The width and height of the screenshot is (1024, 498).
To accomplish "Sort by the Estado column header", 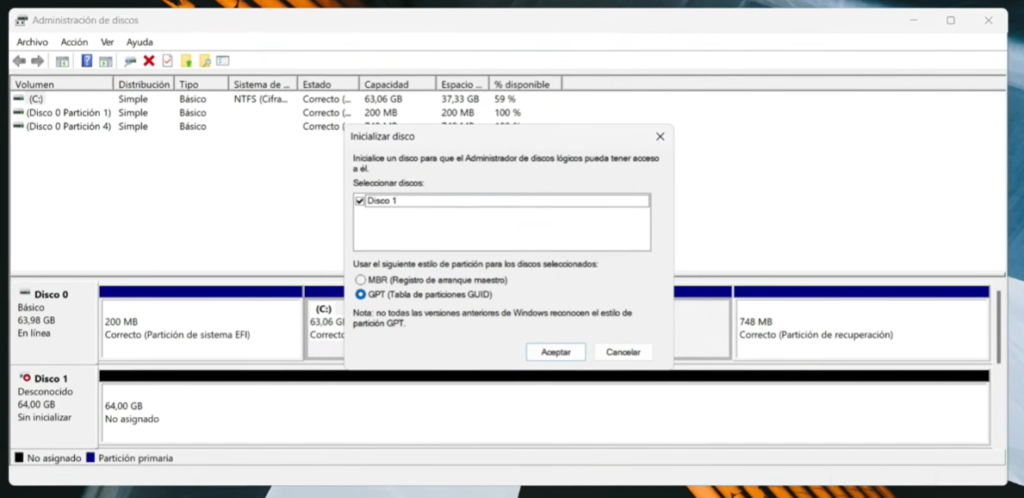I will [328, 84].
